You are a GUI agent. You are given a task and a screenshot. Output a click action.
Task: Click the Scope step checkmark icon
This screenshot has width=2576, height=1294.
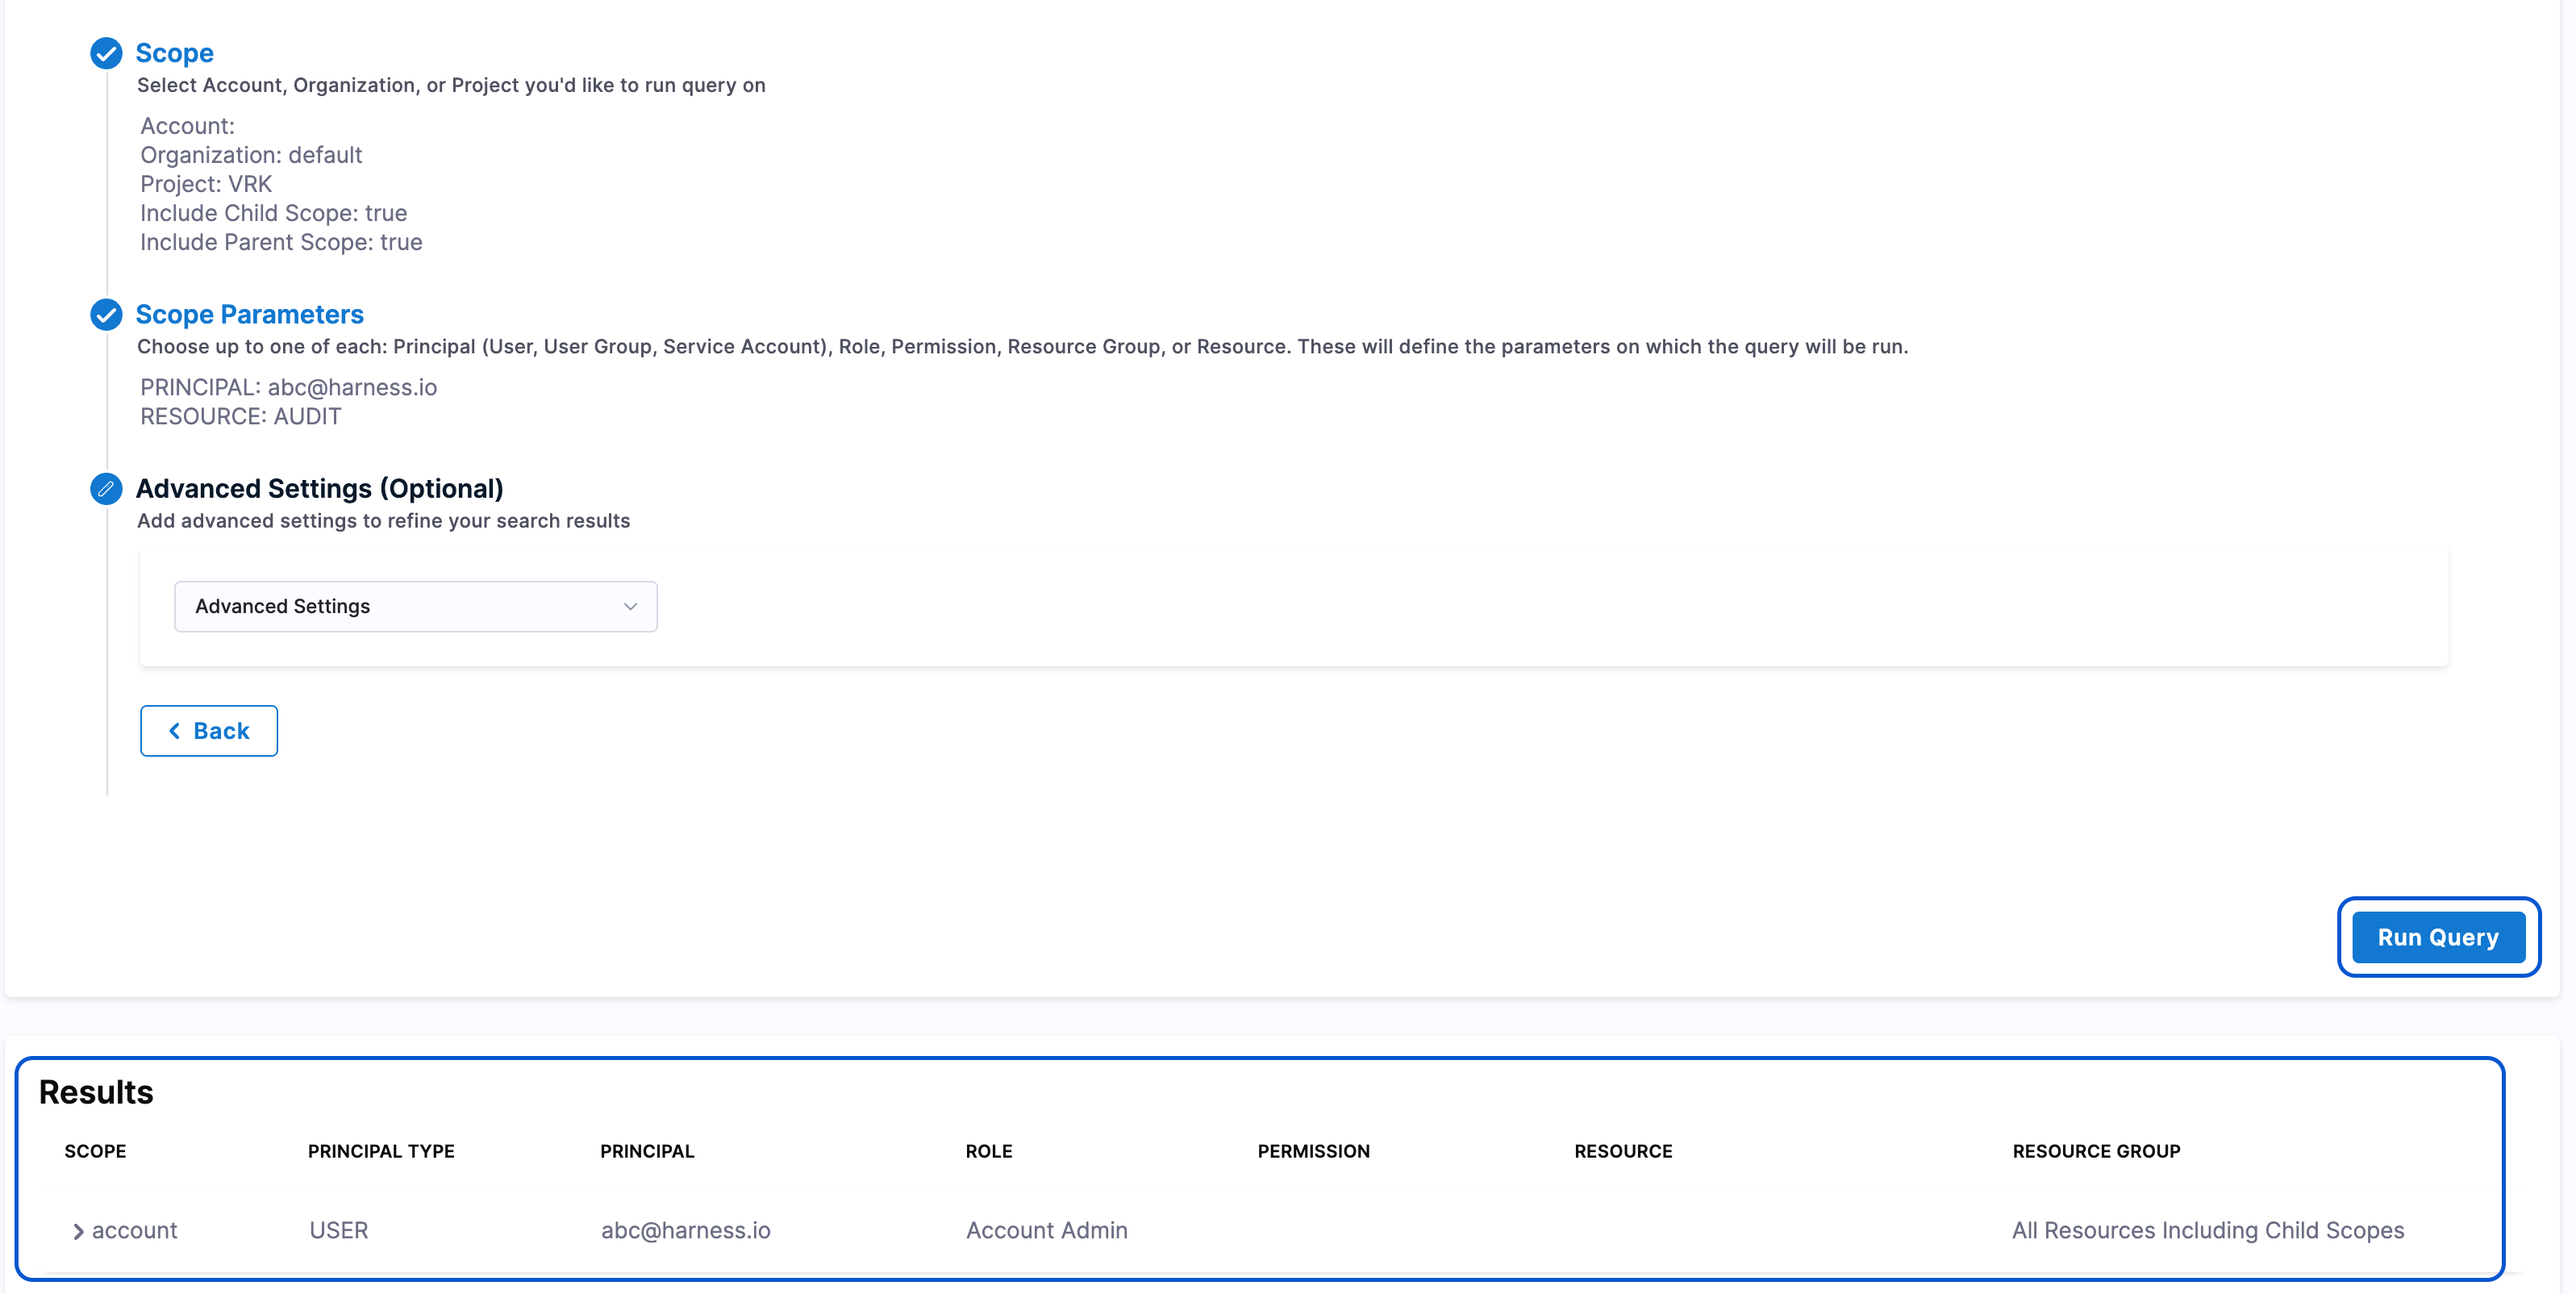106,53
